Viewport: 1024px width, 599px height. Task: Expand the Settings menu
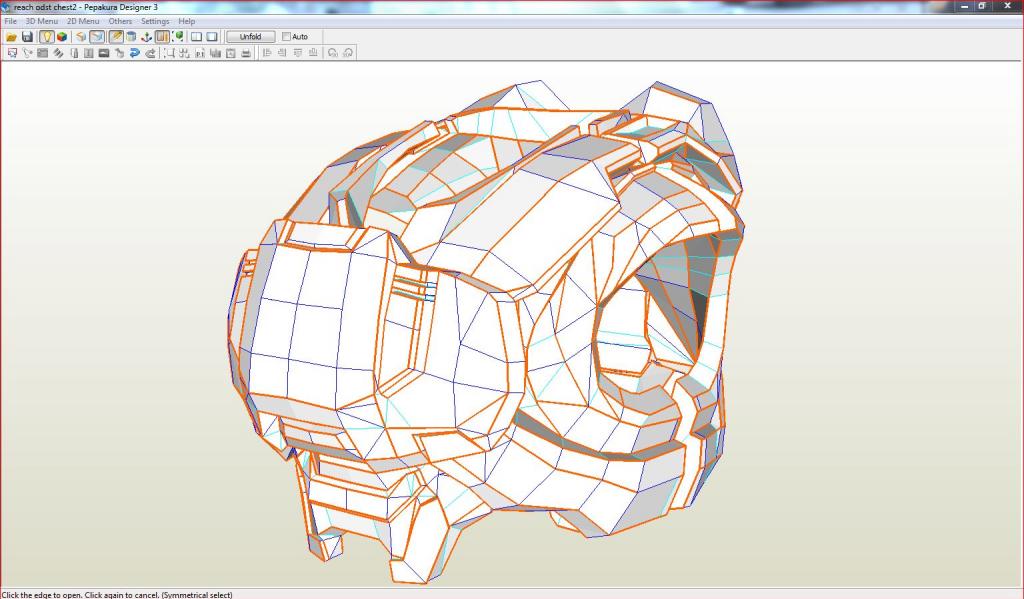click(x=155, y=21)
